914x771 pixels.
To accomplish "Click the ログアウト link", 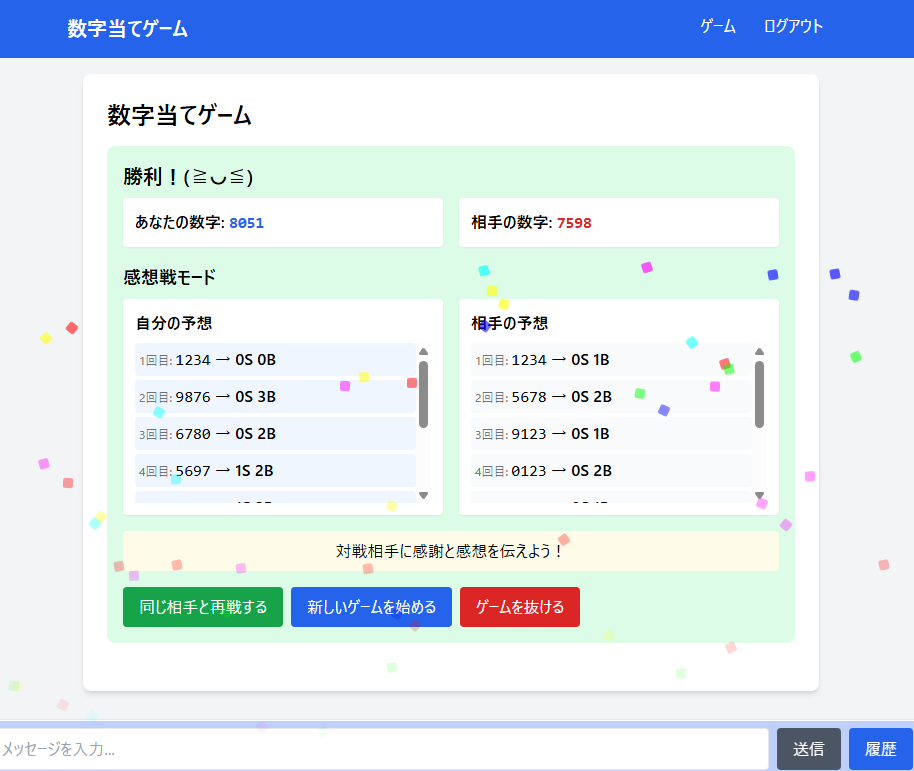I will click(793, 26).
